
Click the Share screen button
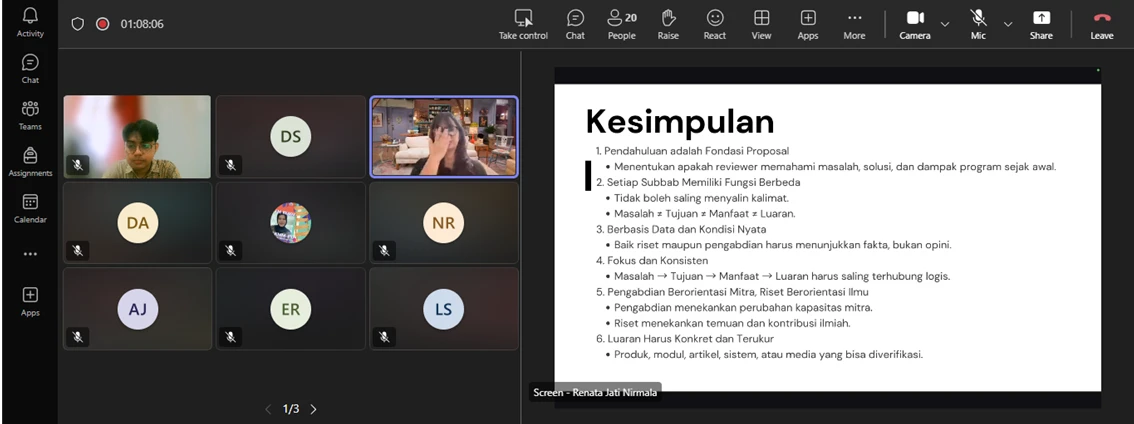[x=1041, y=24]
